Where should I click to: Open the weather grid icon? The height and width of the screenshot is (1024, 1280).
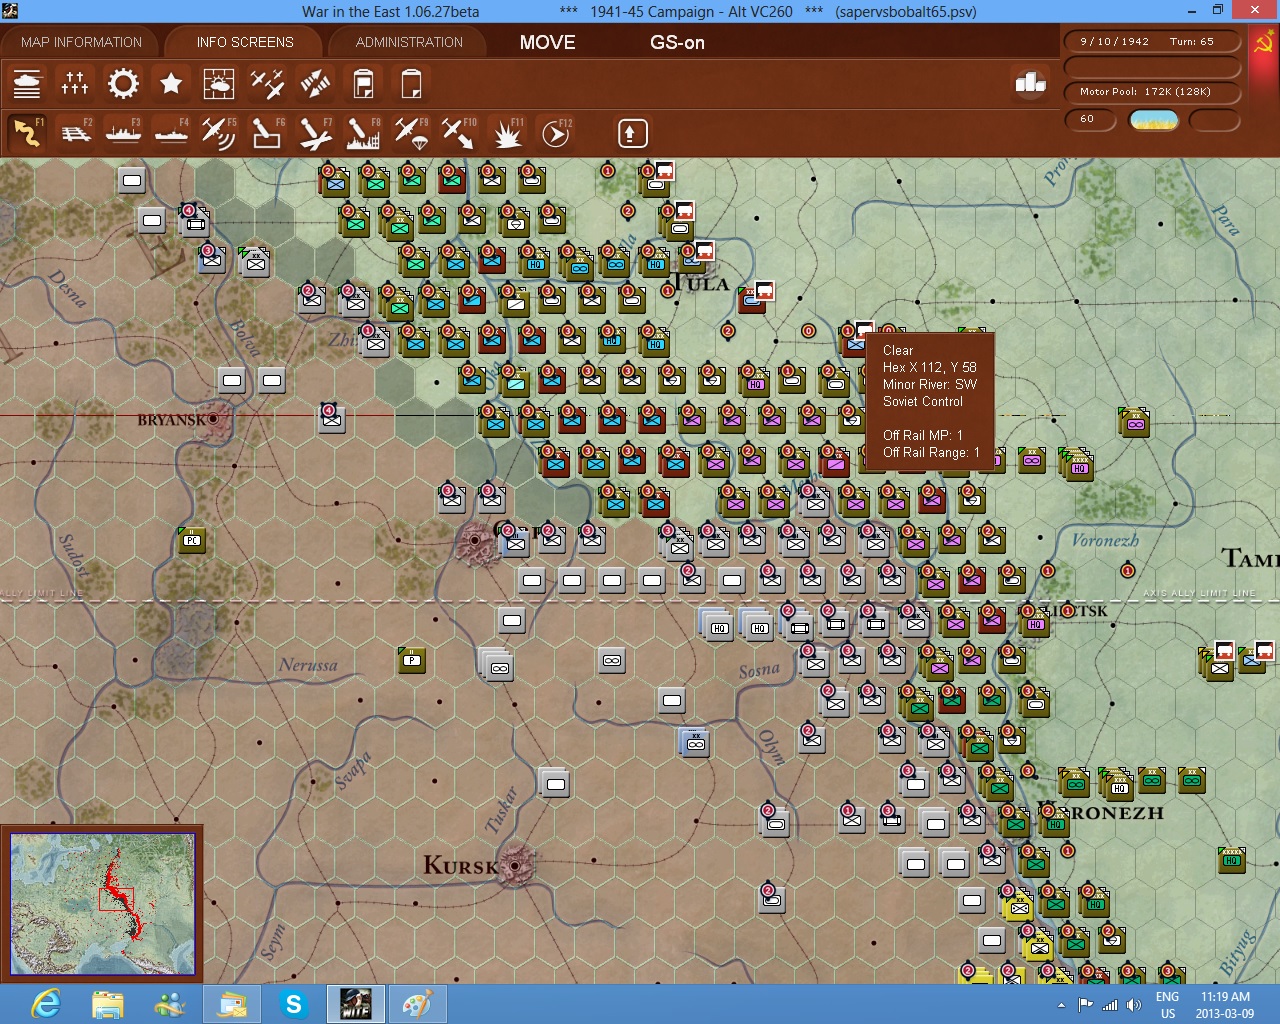tap(219, 84)
